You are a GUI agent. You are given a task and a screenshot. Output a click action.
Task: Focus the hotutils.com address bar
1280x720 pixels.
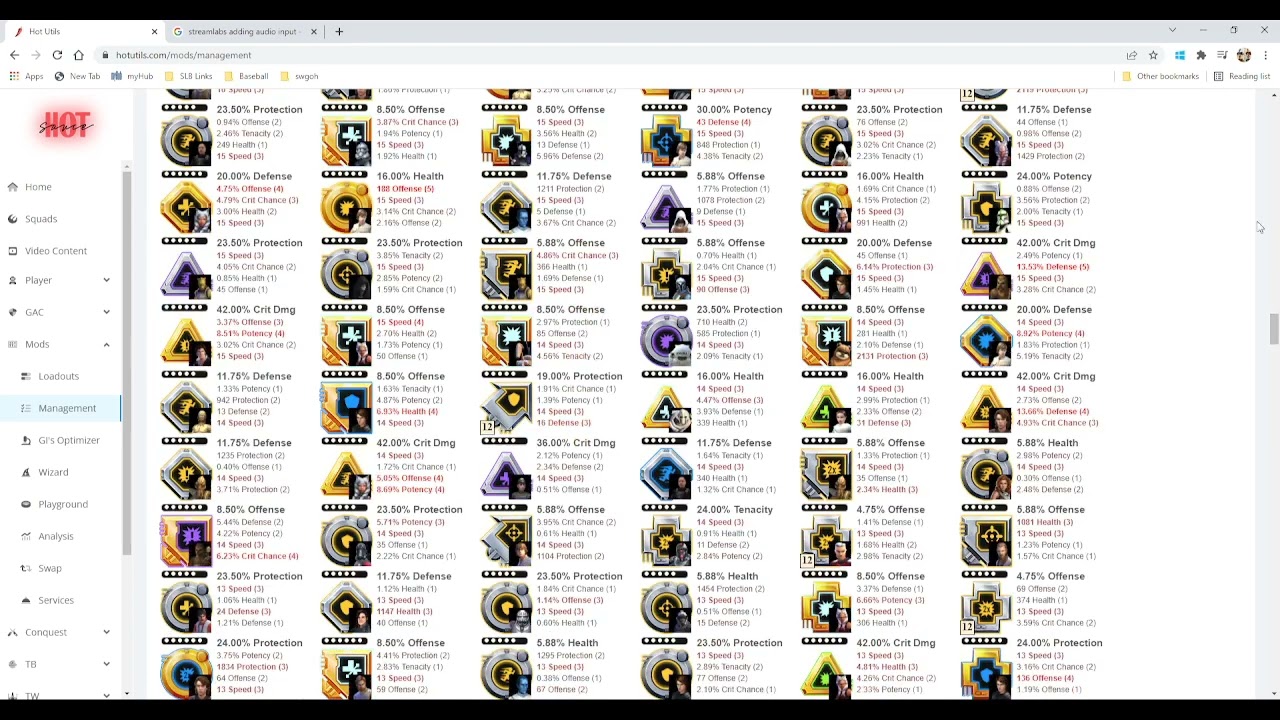click(610, 55)
